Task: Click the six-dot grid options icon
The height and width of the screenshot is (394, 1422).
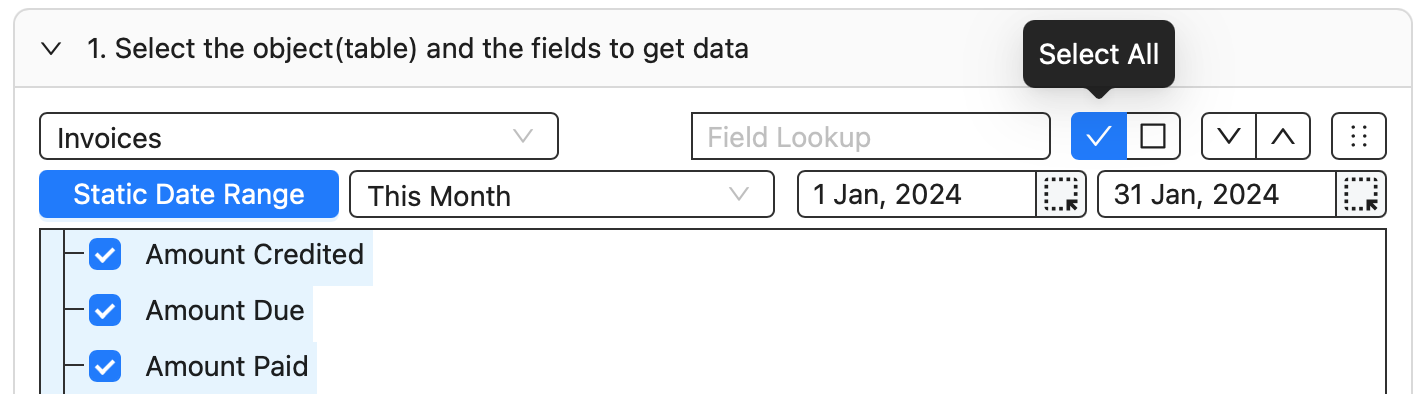Action: pyautogui.click(x=1359, y=136)
